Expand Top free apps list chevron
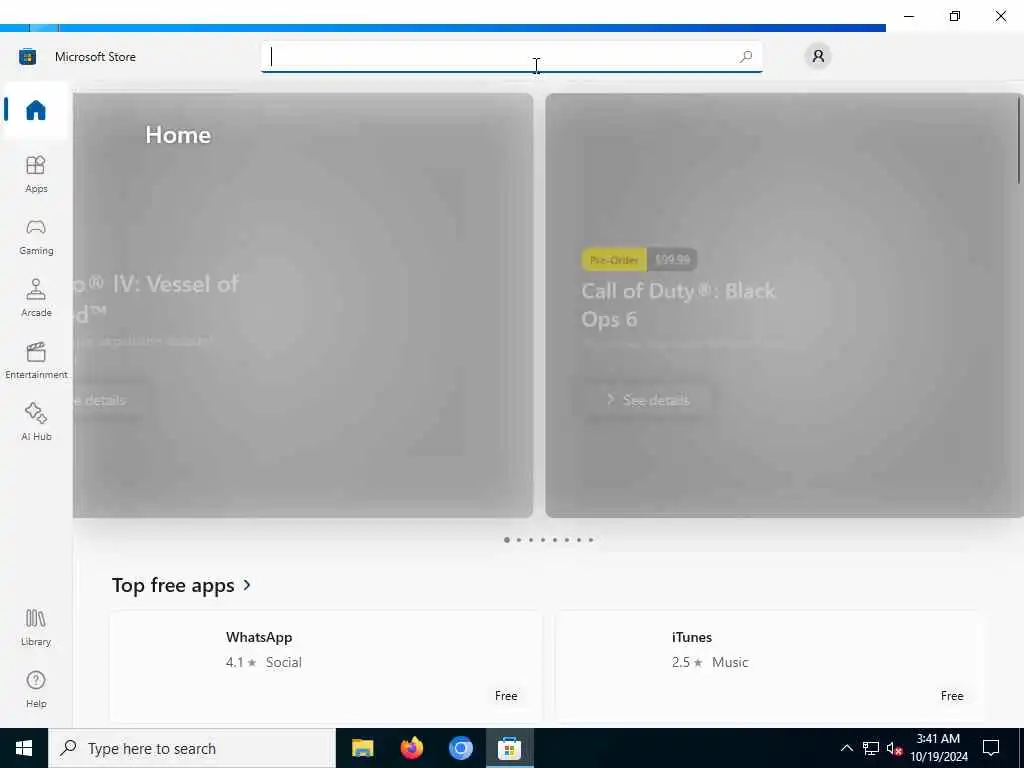Viewport: 1024px width, 768px height. pos(248,585)
